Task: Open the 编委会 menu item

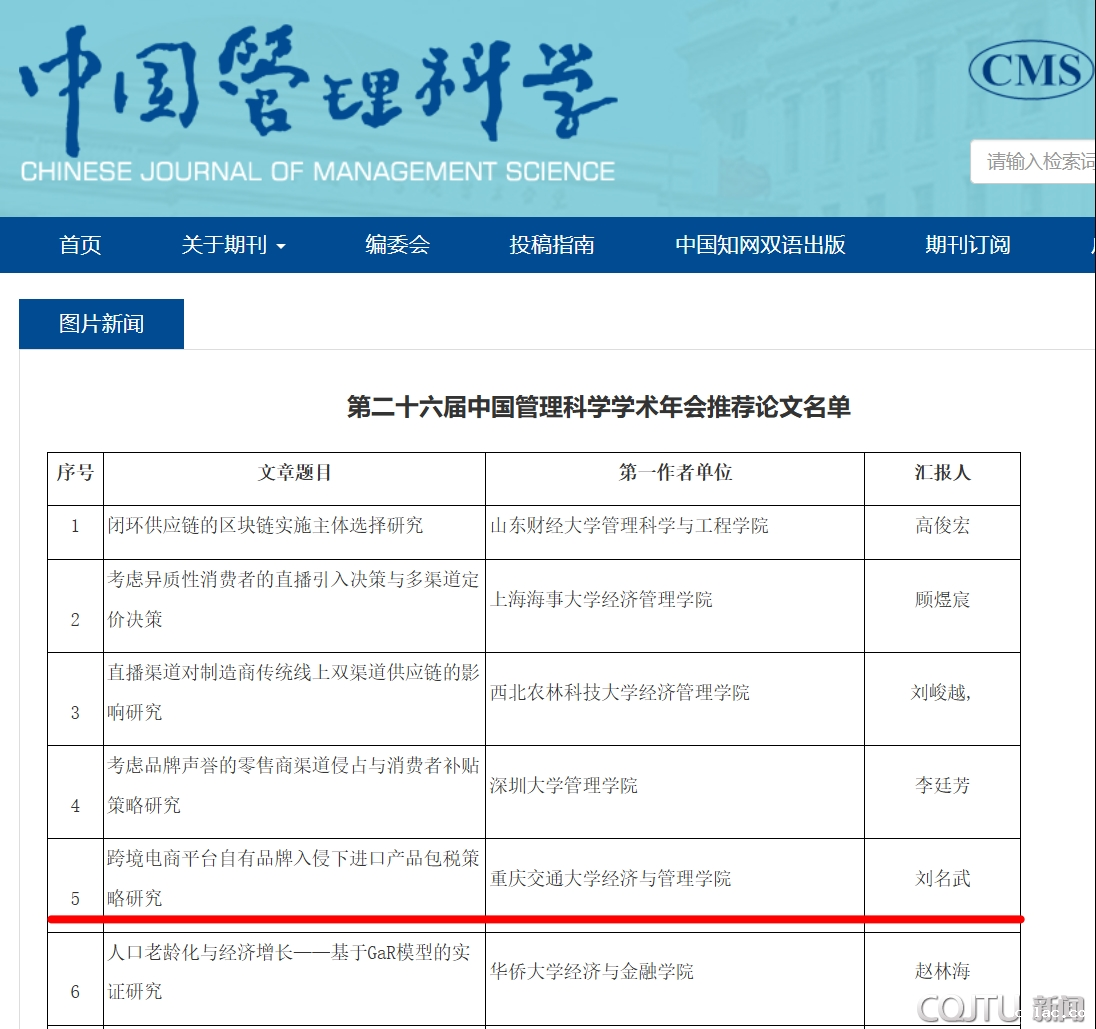Action: click(397, 245)
